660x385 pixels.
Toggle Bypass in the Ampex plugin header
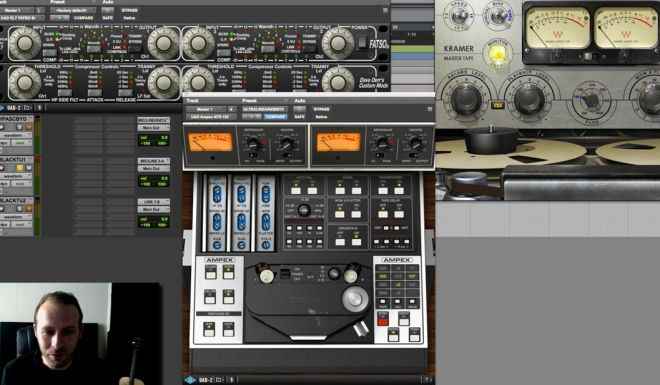click(x=321, y=109)
